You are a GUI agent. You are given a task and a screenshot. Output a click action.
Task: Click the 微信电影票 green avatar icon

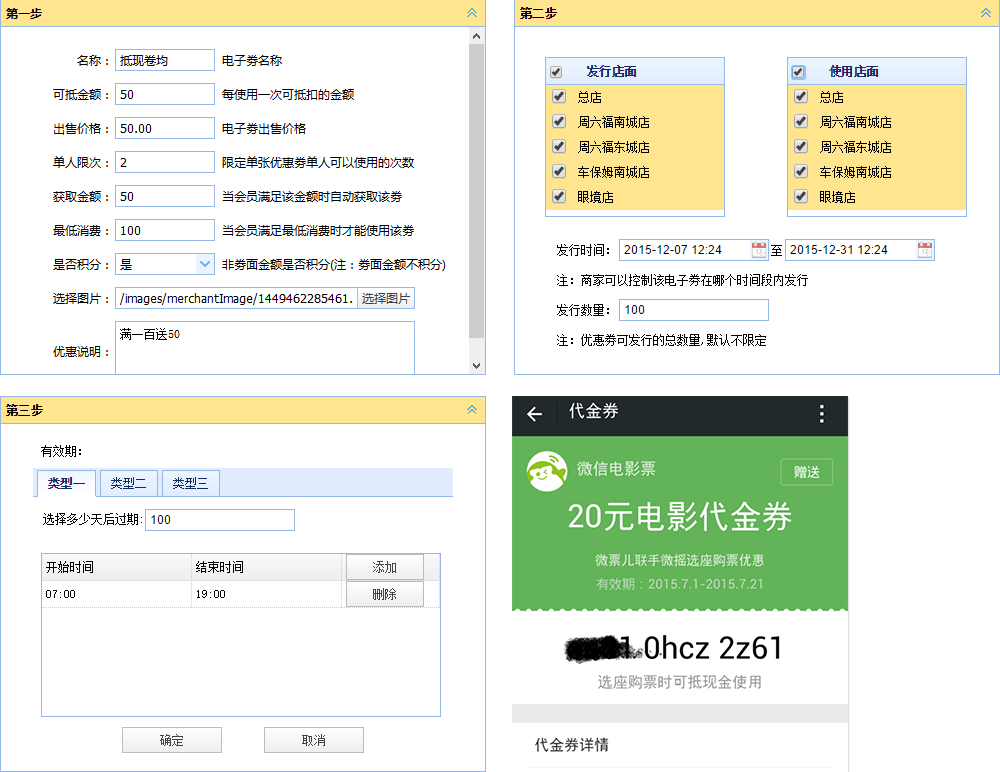[546, 472]
